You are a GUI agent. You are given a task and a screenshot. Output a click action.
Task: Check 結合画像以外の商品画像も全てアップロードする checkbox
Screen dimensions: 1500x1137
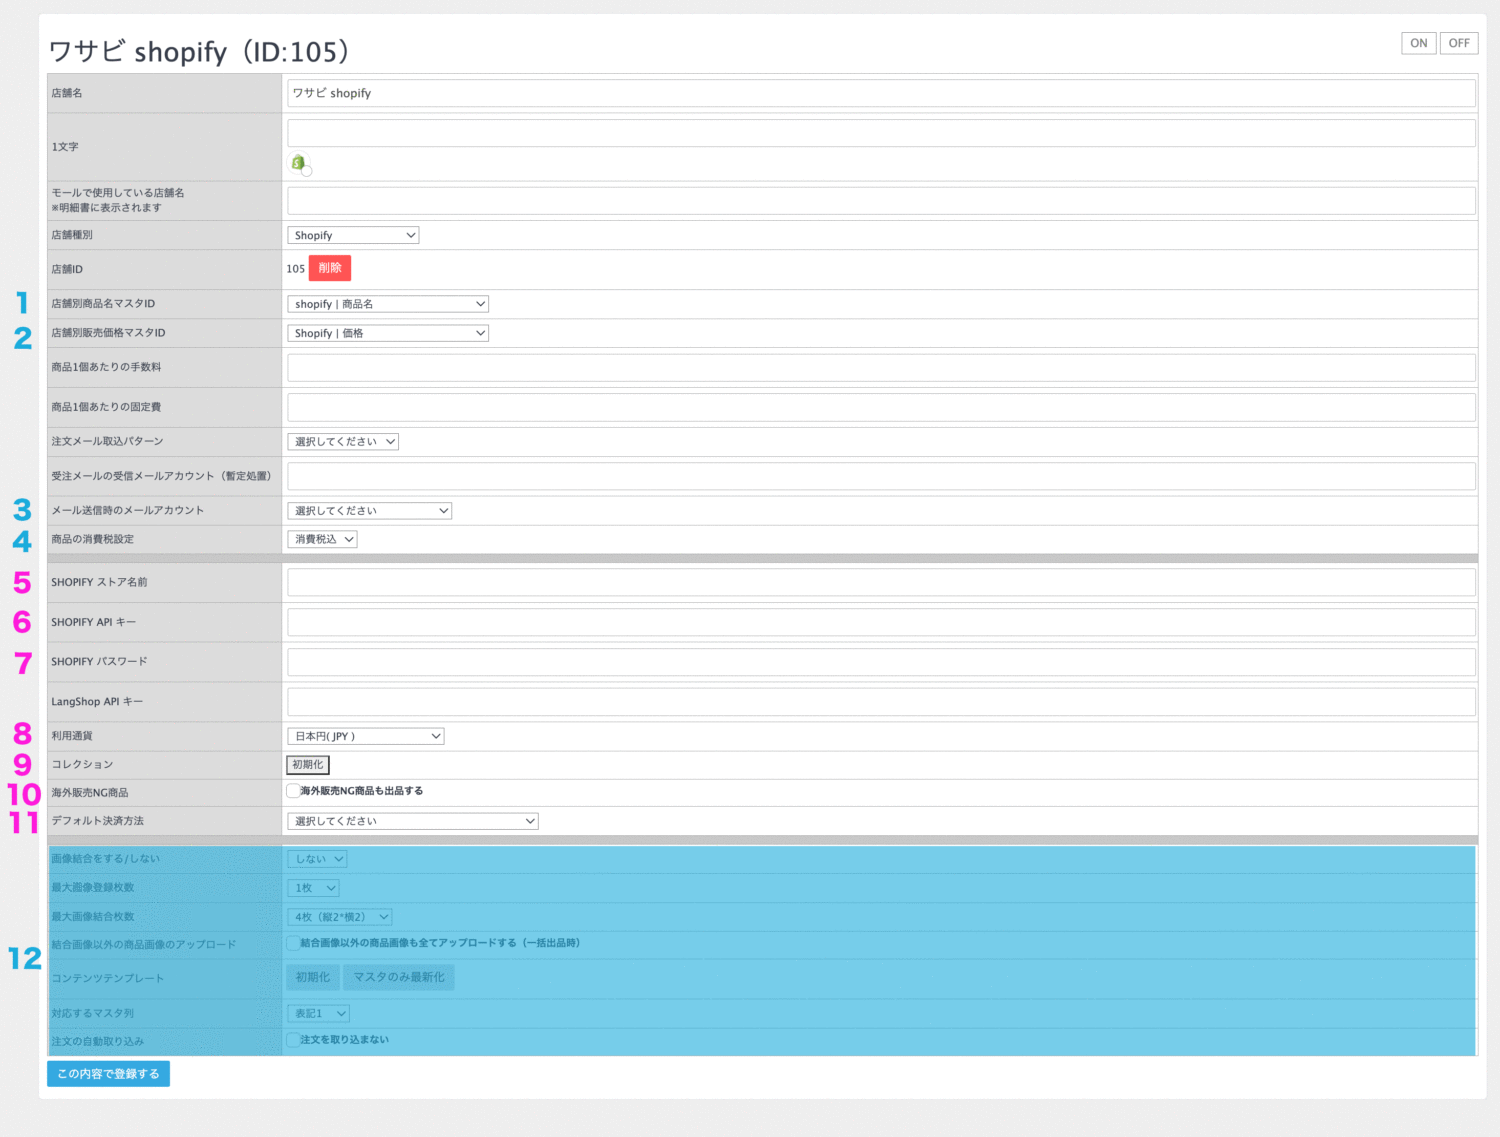coord(293,943)
